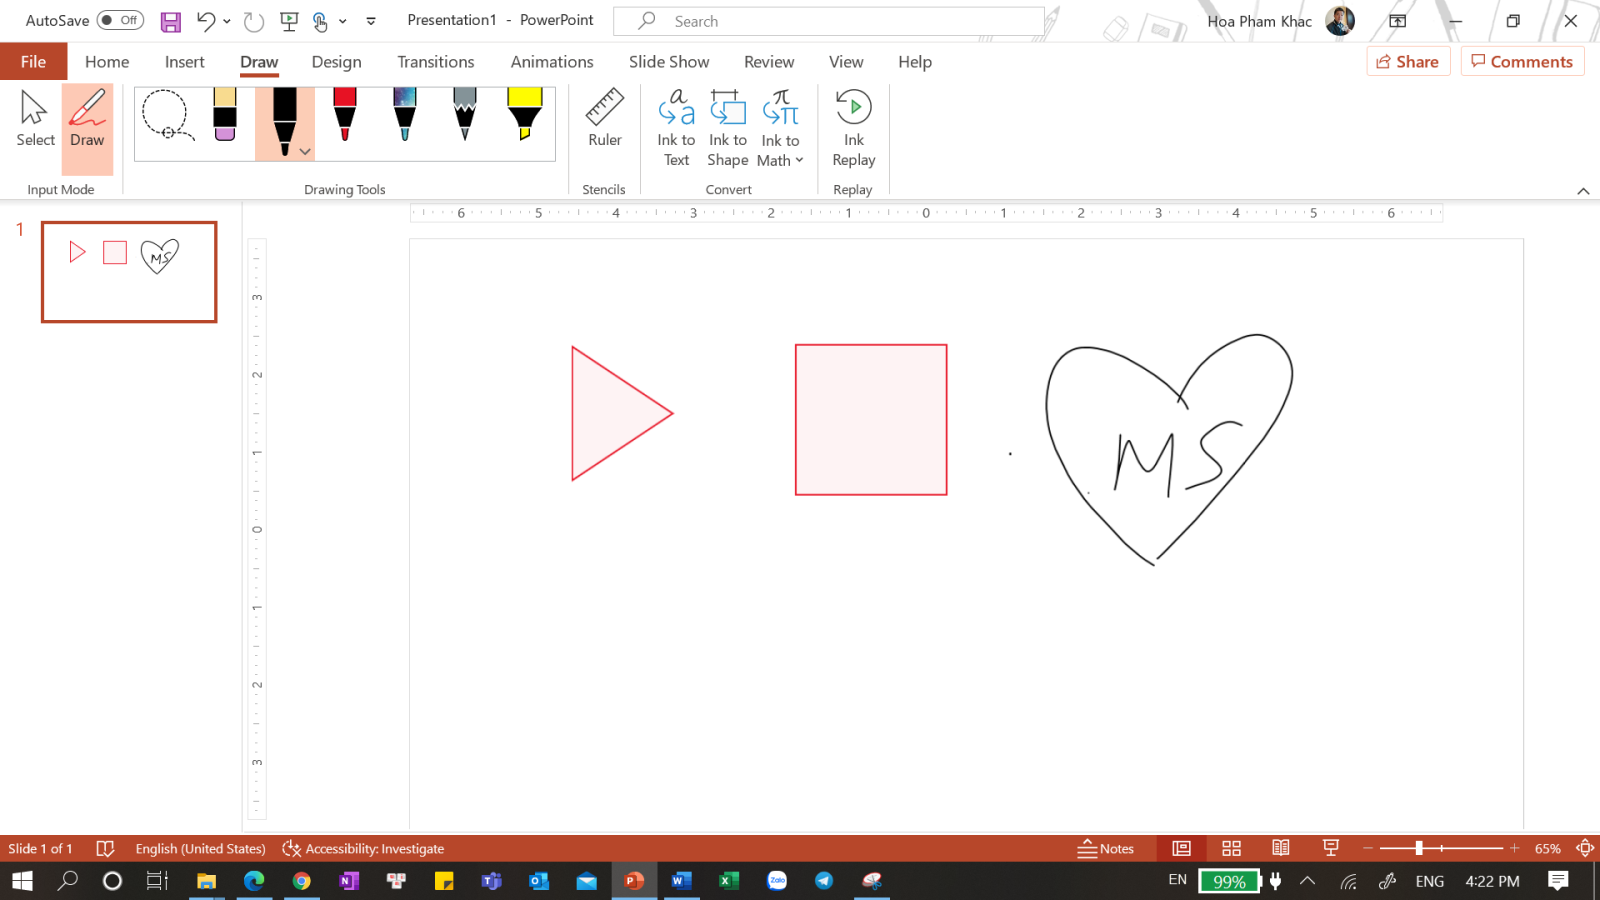Select slide 1 thumbnail
This screenshot has height=900, width=1600.
pos(128,272)
